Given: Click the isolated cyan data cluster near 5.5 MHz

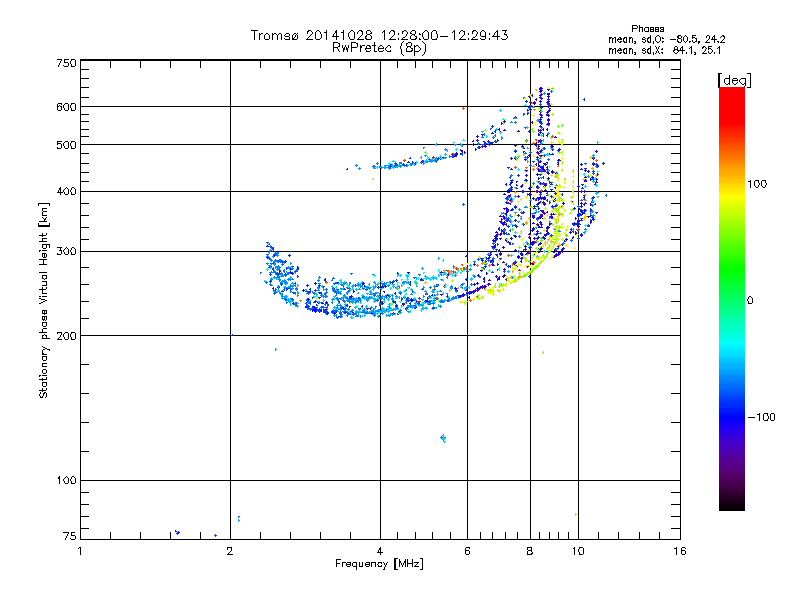Looking at the screenshot, I should pos(443,438).
